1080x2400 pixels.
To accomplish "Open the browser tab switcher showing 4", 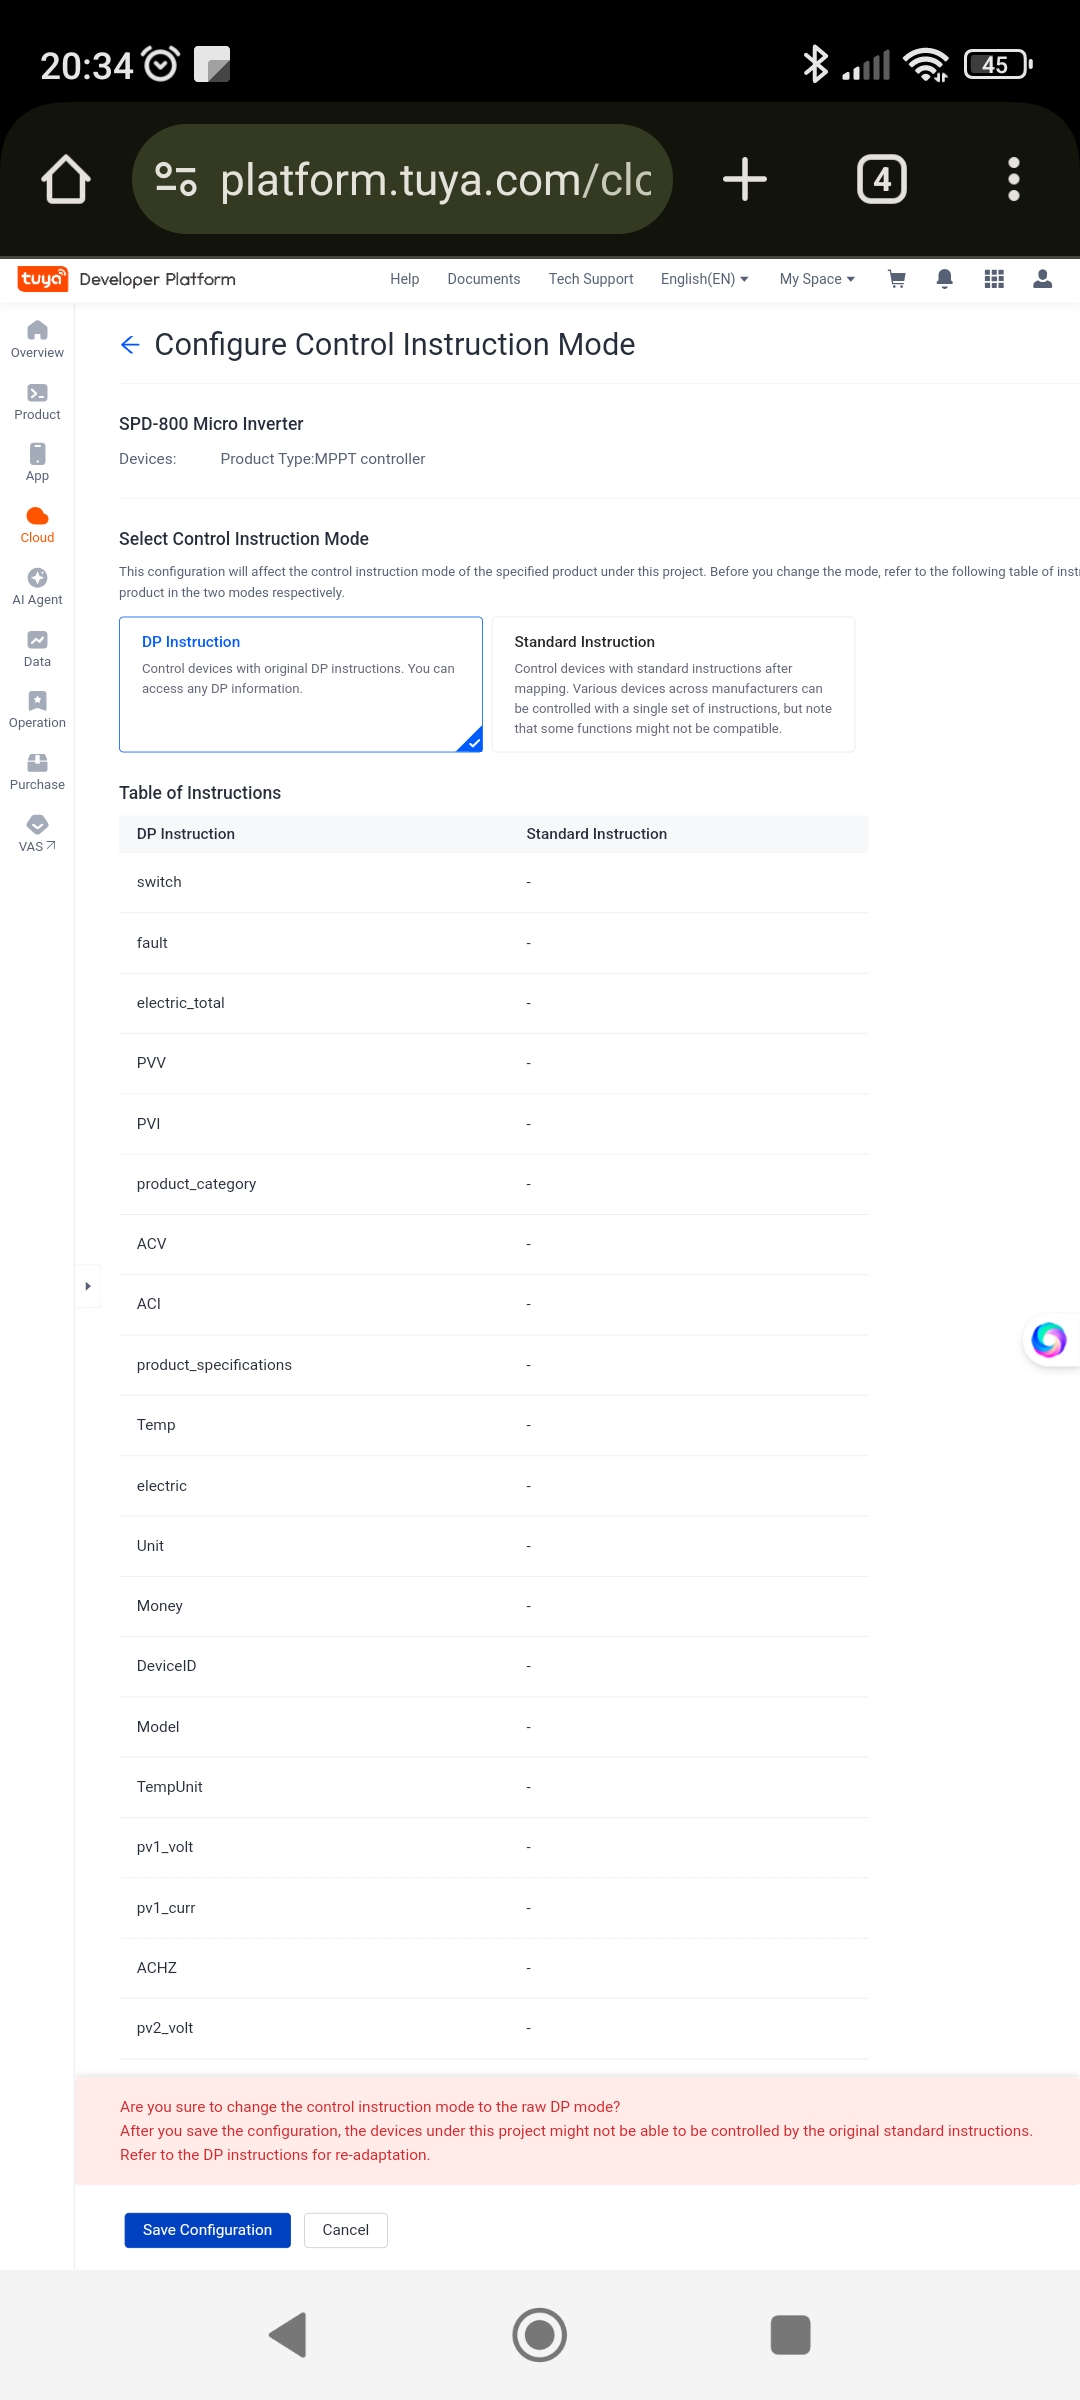I will [882, 180].
